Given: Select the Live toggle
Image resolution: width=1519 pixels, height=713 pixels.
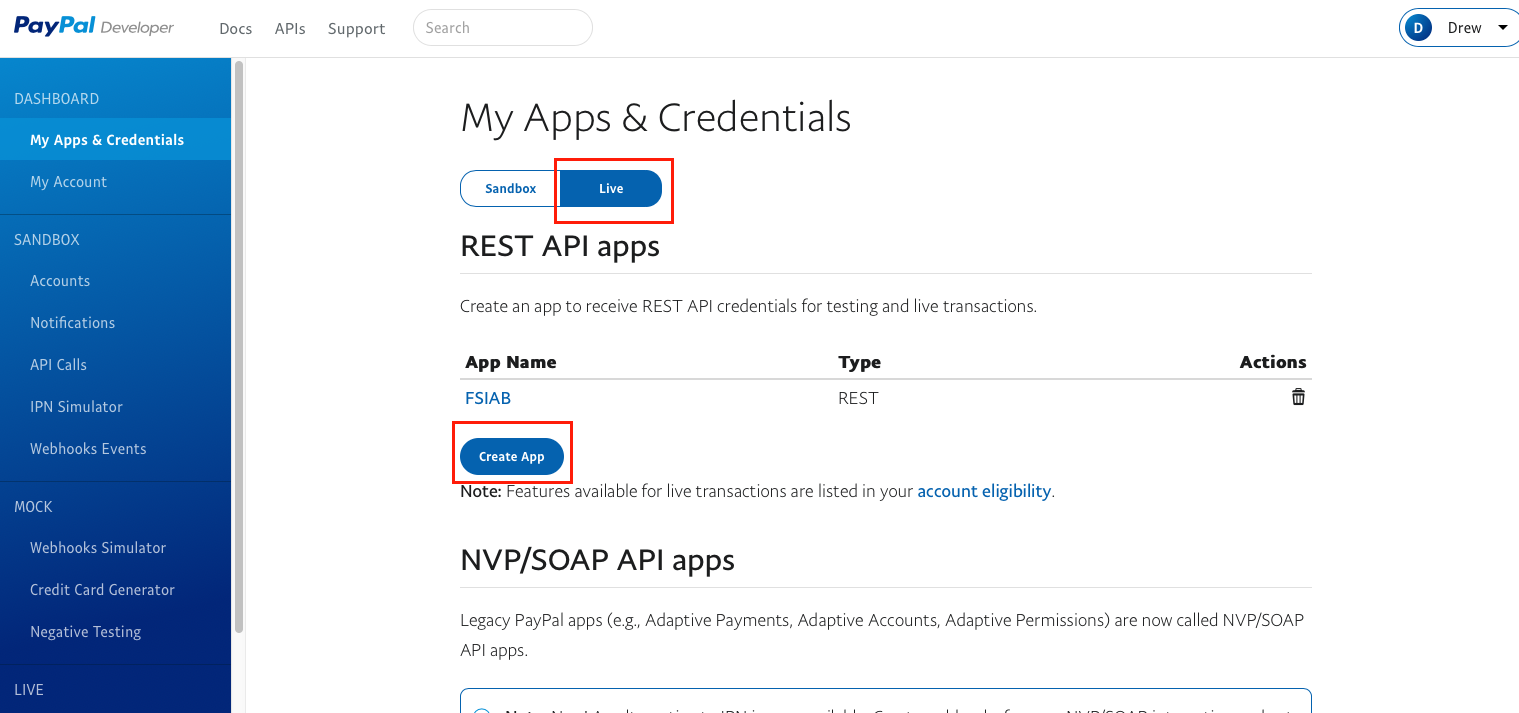Looking at the screenshot, I should point(611,188).
